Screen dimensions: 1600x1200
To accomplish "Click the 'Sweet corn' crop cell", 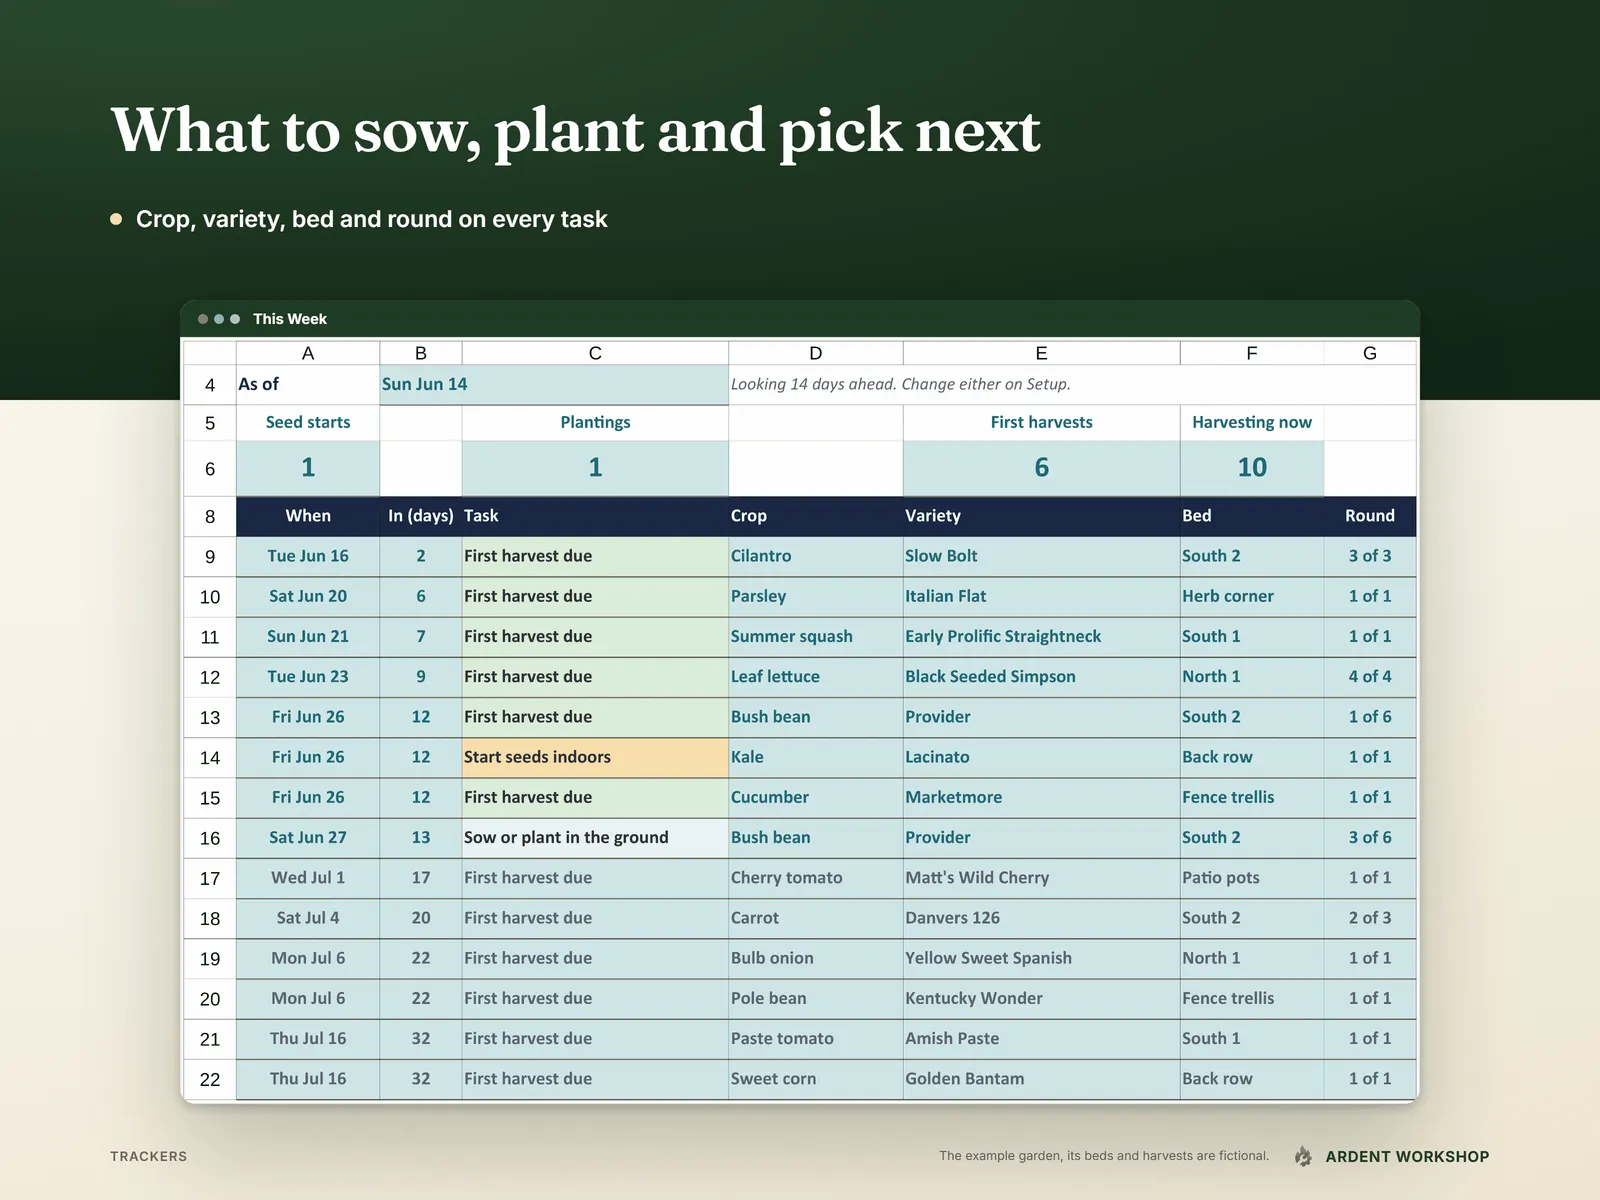I will [x=815, y=1080].
